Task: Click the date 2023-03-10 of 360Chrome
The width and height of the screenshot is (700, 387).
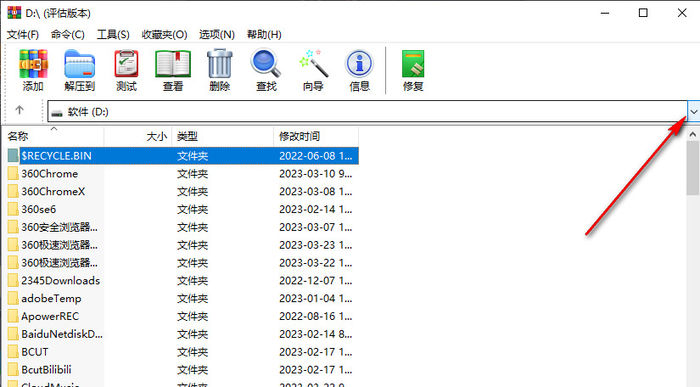Action: [316, 174]
